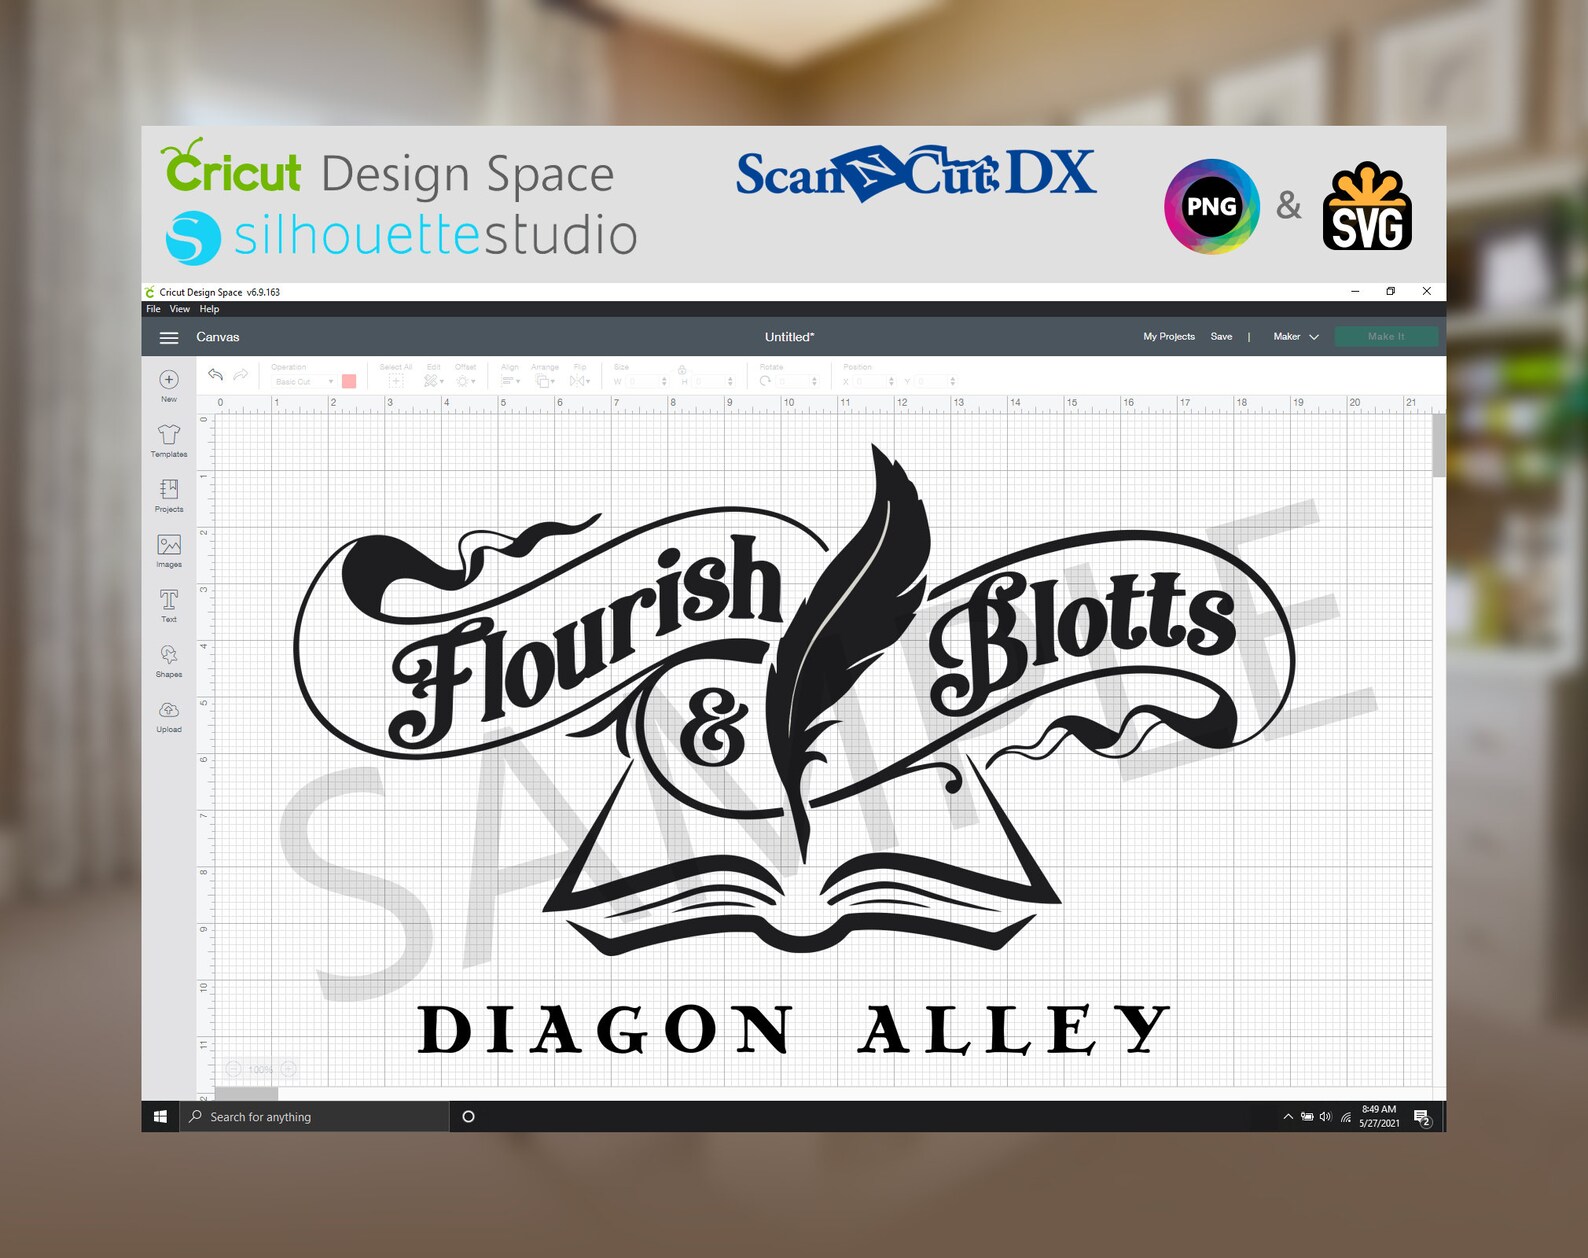Open the Images library
1588x1258 pixels.
(x=169, y=550)
